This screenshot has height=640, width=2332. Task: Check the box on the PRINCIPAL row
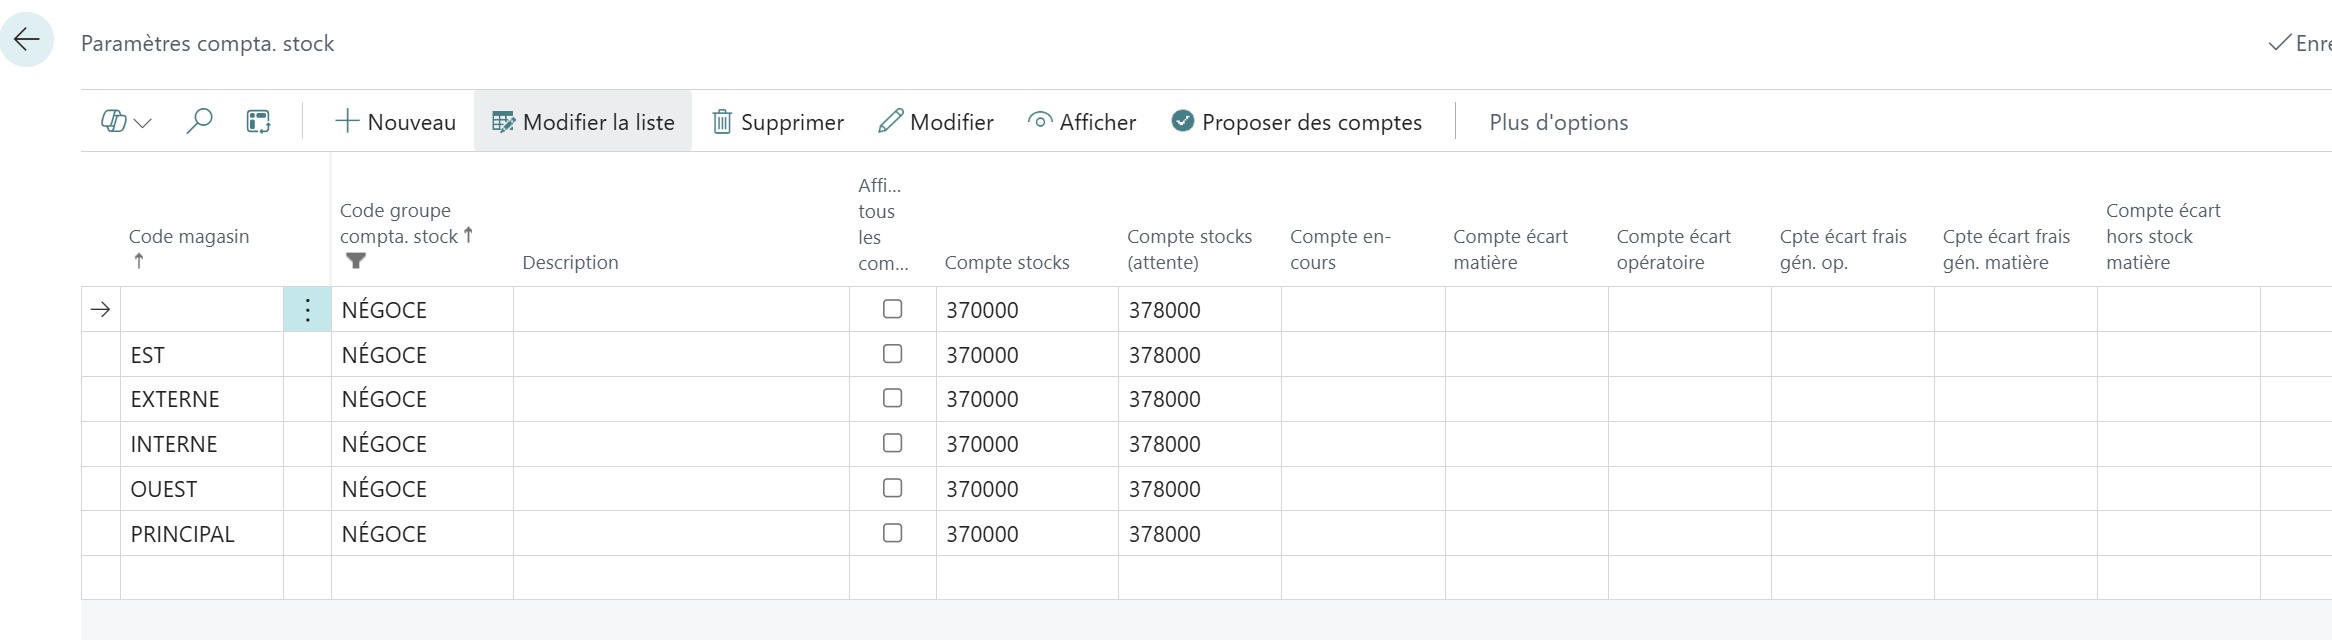pos(891,533)
